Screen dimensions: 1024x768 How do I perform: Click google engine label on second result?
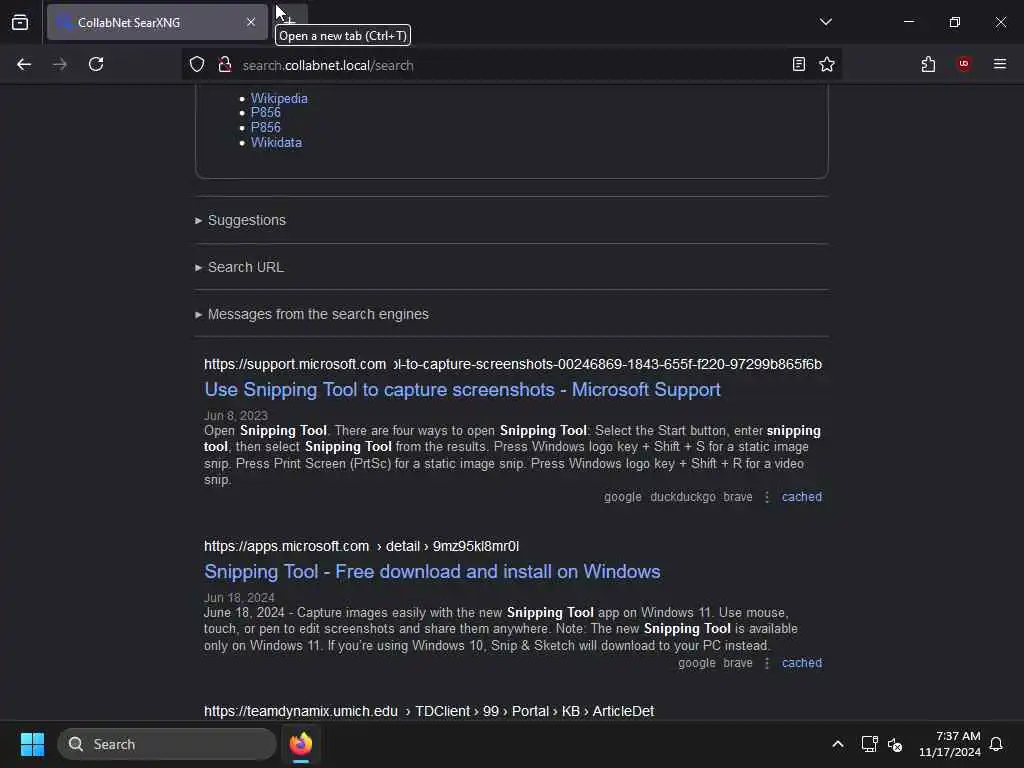tap(697, 663)
